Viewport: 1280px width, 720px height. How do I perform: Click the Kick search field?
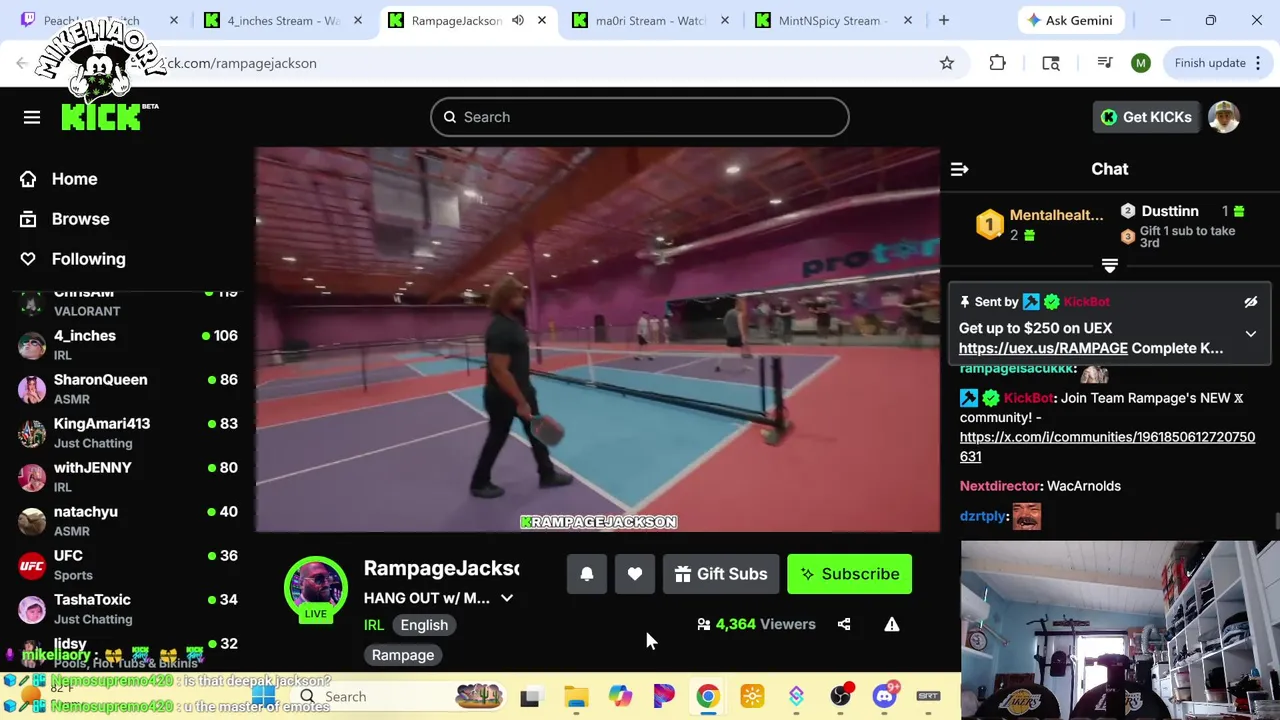coord(640,117)
